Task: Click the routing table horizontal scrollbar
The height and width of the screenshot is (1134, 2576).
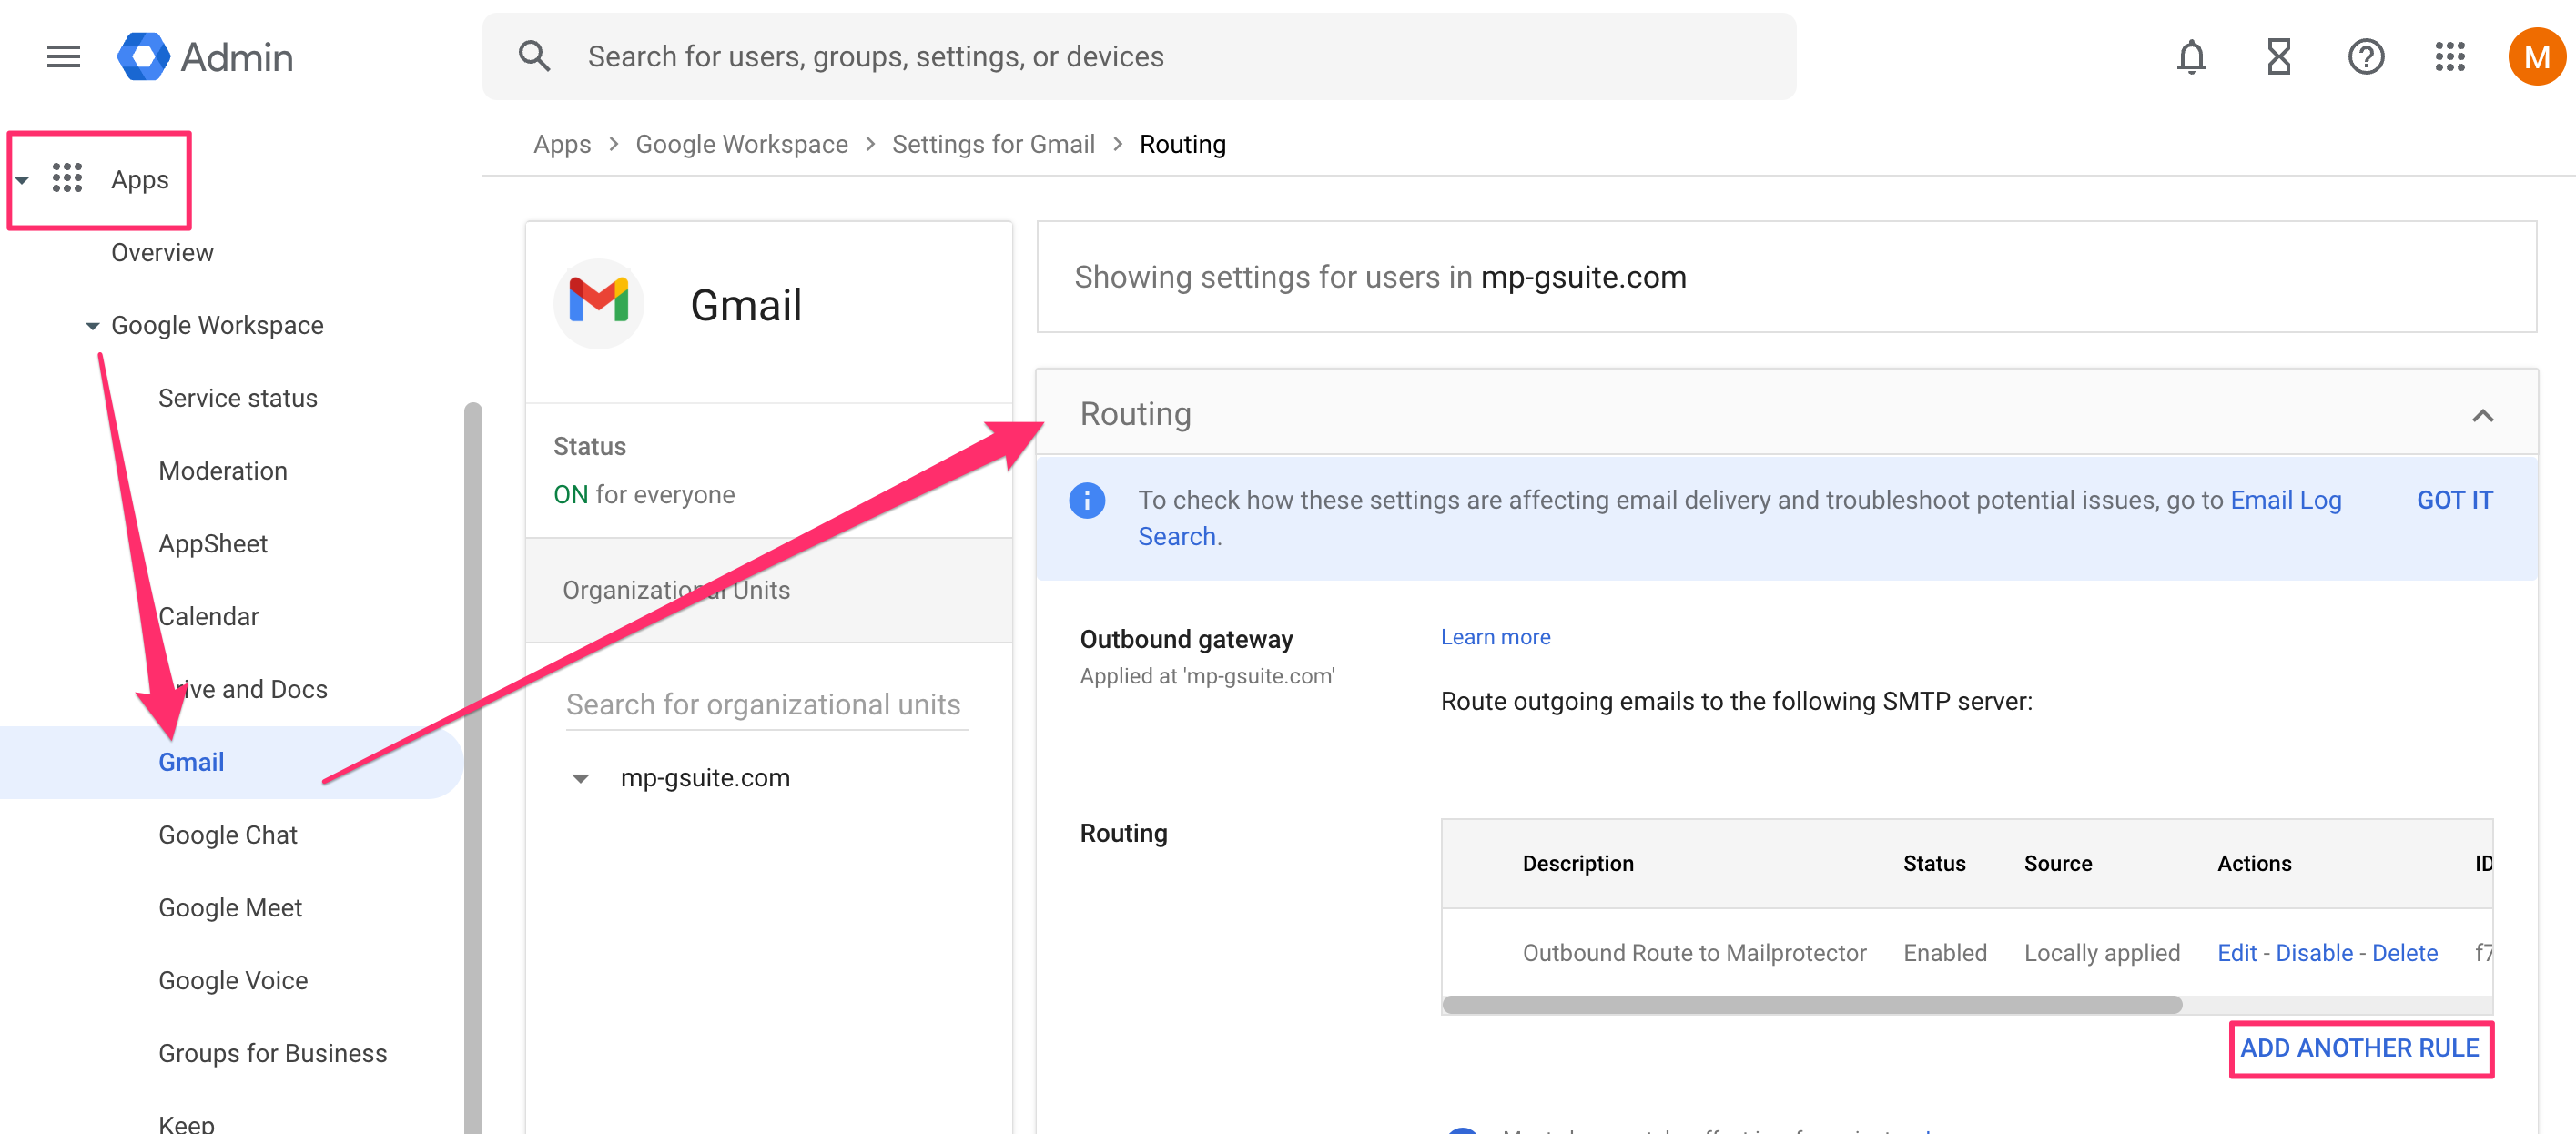Action: (x=1811, y=1005)
